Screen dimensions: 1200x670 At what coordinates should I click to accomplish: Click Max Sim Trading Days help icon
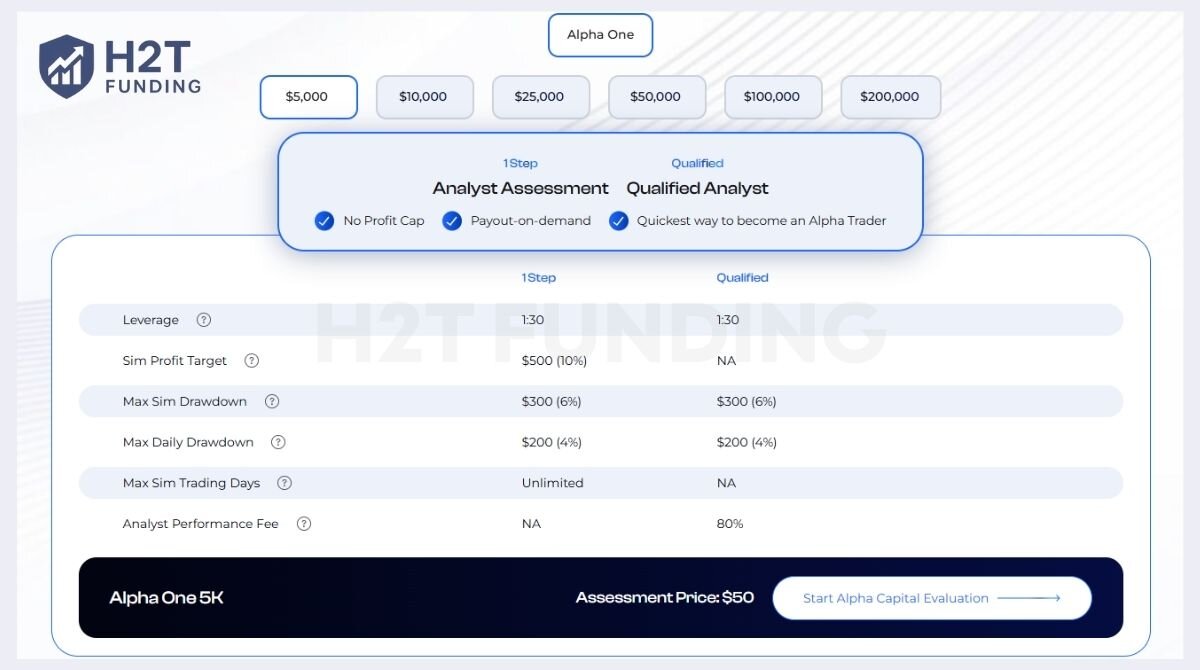284,483
